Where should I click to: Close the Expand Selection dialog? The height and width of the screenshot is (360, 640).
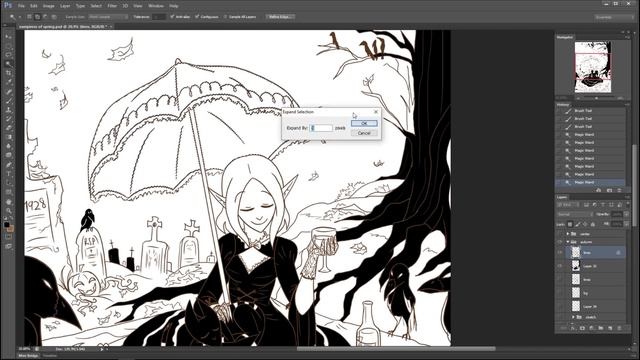point(376,111)
